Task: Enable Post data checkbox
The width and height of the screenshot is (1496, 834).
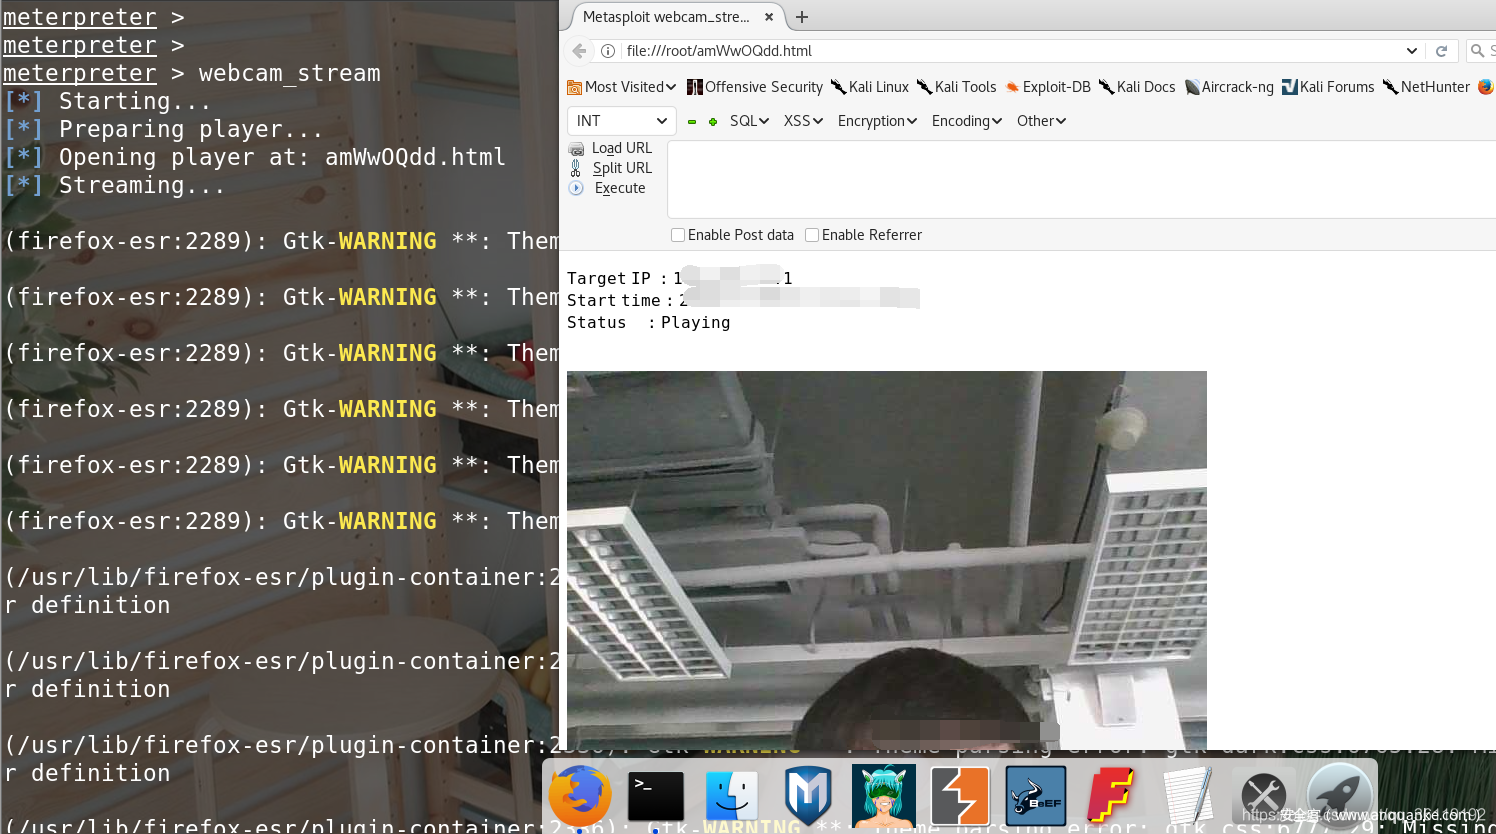Action: 678,235
